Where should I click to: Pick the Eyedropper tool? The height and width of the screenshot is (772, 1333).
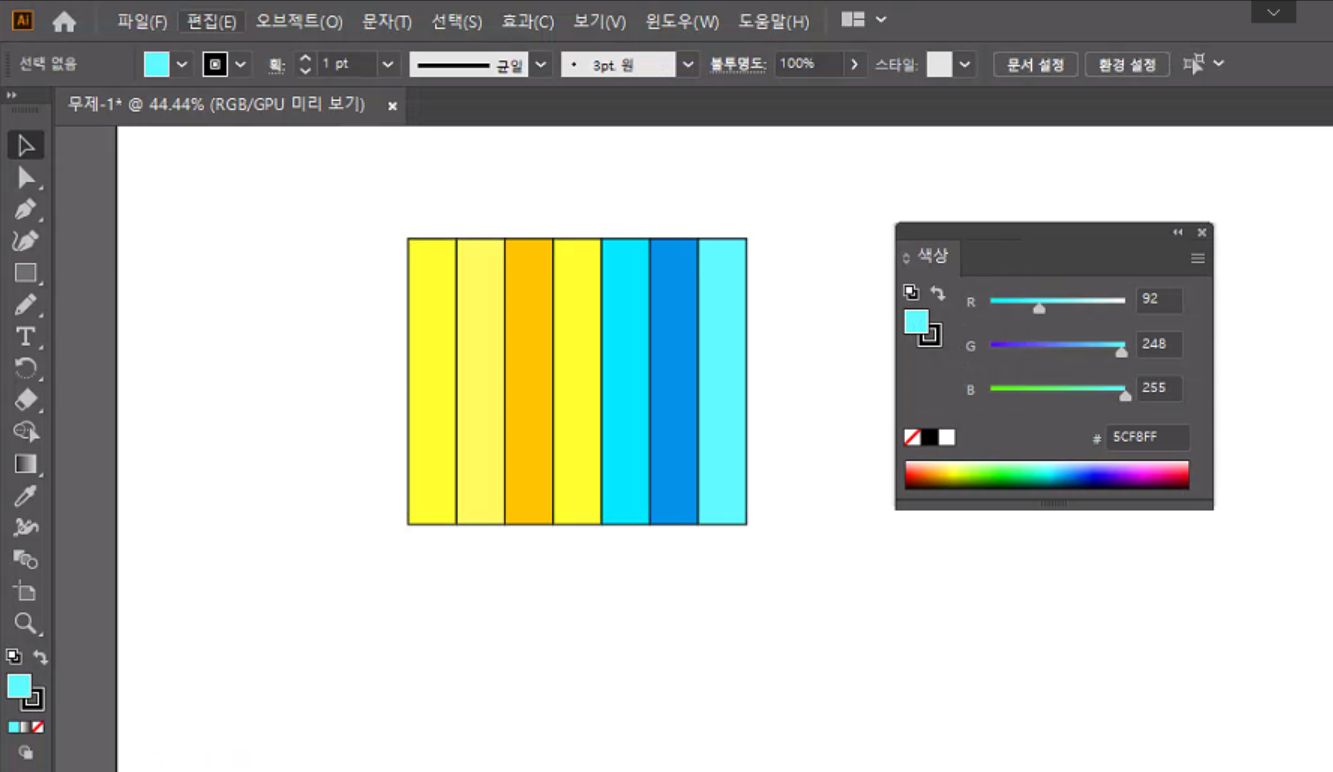coord(25,496)
